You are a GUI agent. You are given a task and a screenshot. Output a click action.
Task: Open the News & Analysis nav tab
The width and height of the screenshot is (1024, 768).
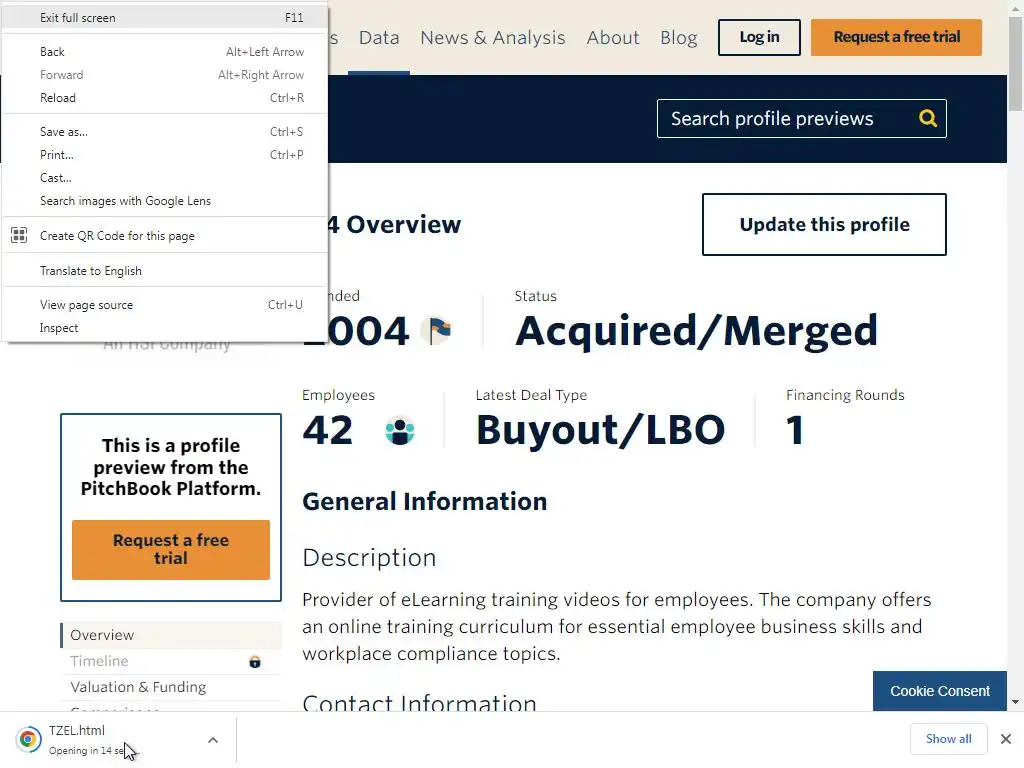pyautogui.click(x=492, y=38)
